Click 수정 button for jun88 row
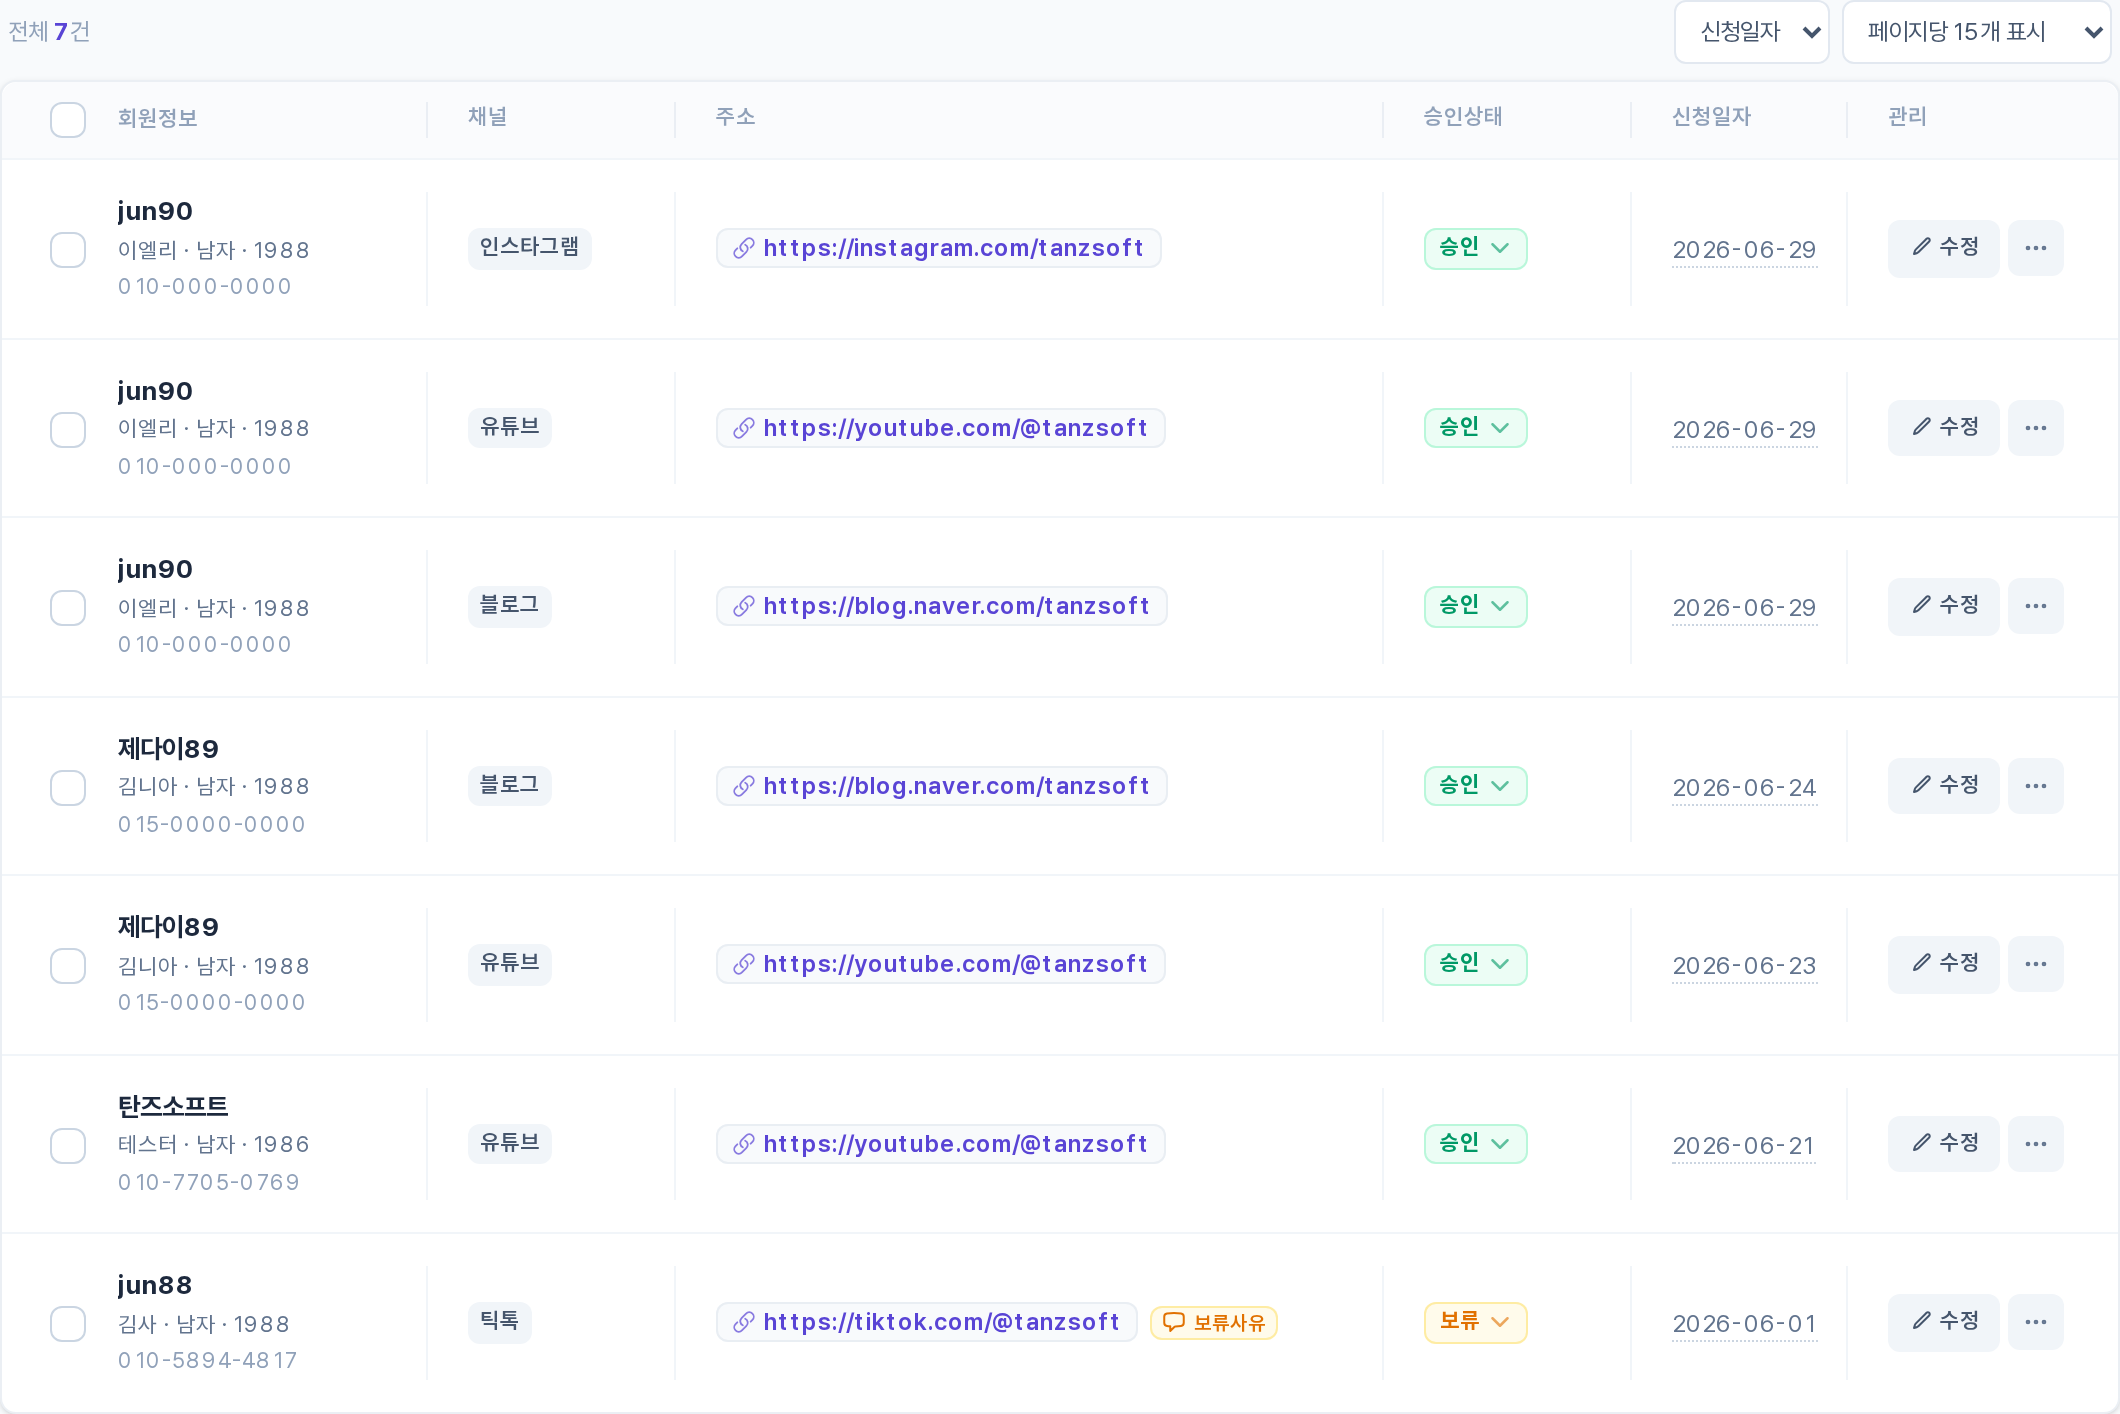 (1943, 1322)
